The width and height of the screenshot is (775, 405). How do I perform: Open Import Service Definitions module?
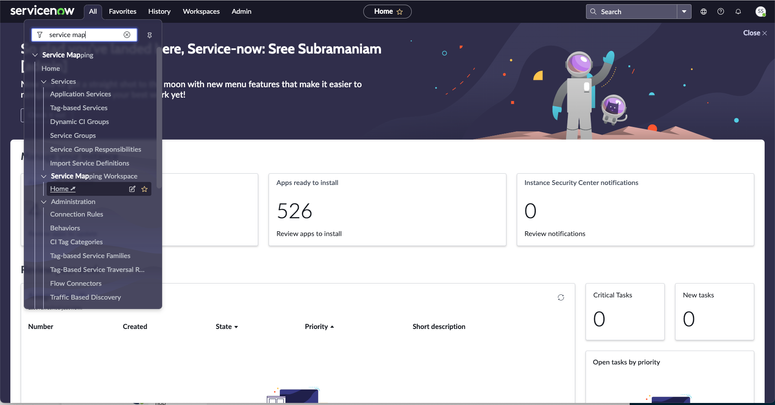point(89,163)
